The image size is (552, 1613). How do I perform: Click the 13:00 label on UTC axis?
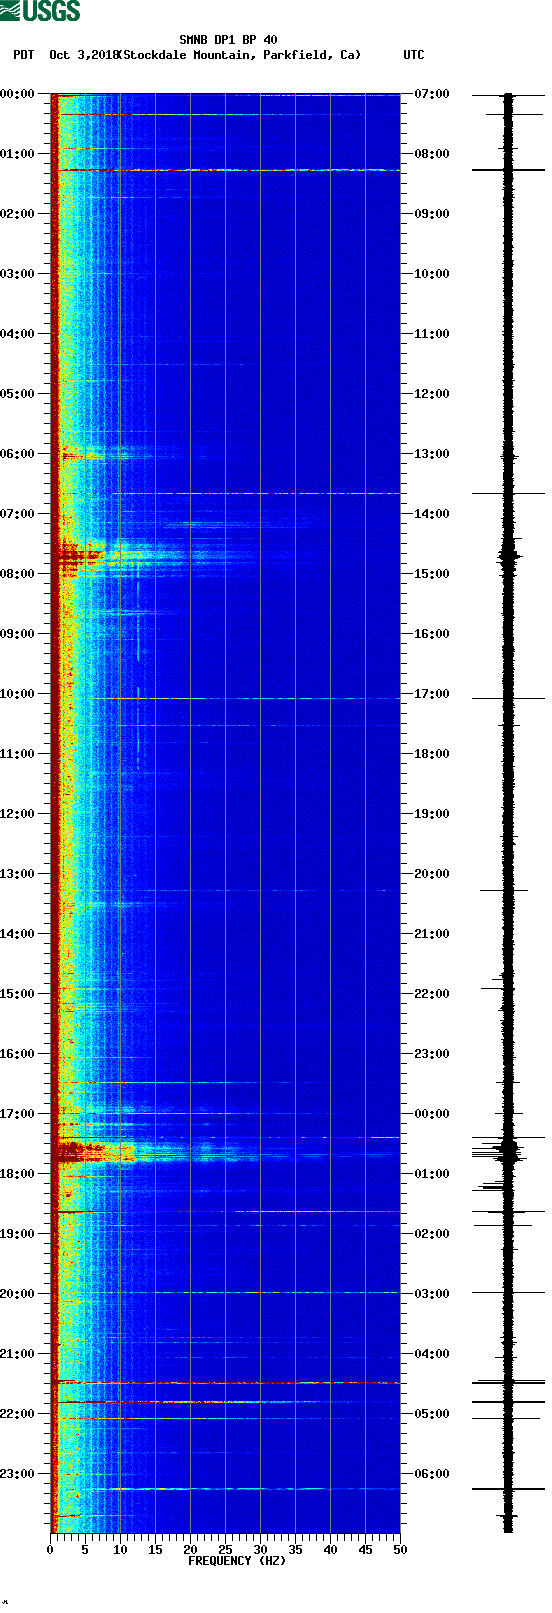point(432,454)
